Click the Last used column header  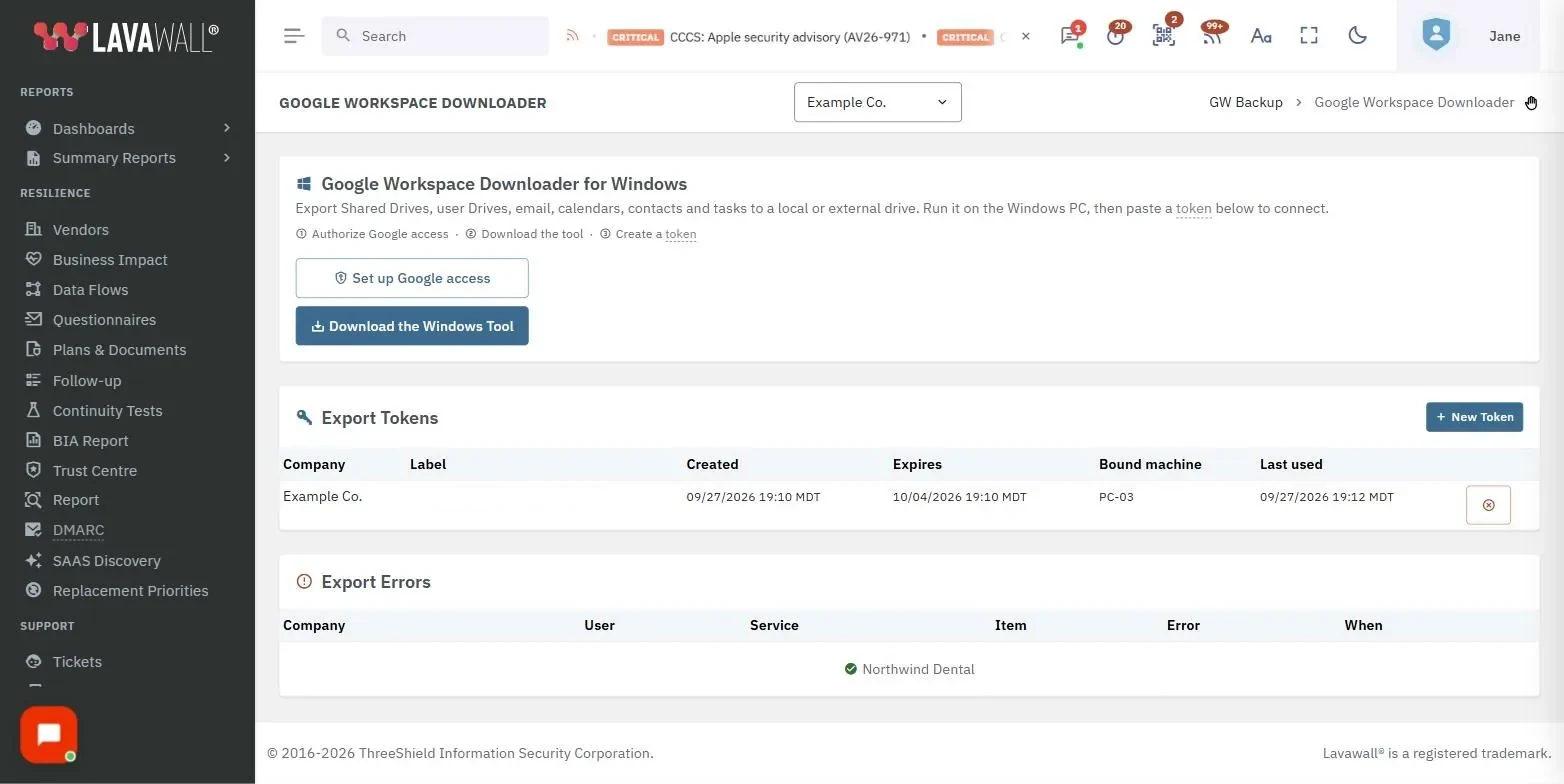click(1291, 464)
